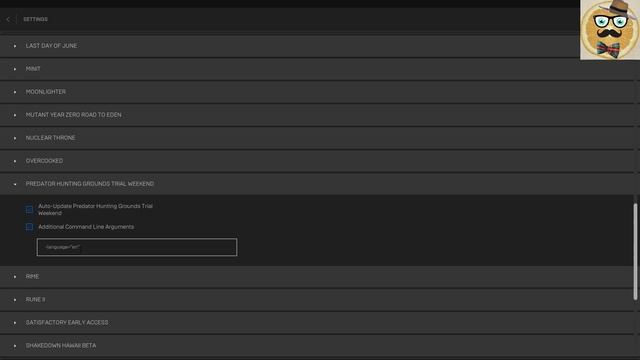Click the settings list vertical scrollbar
640x360 pixels.
[x=636, y=251]
